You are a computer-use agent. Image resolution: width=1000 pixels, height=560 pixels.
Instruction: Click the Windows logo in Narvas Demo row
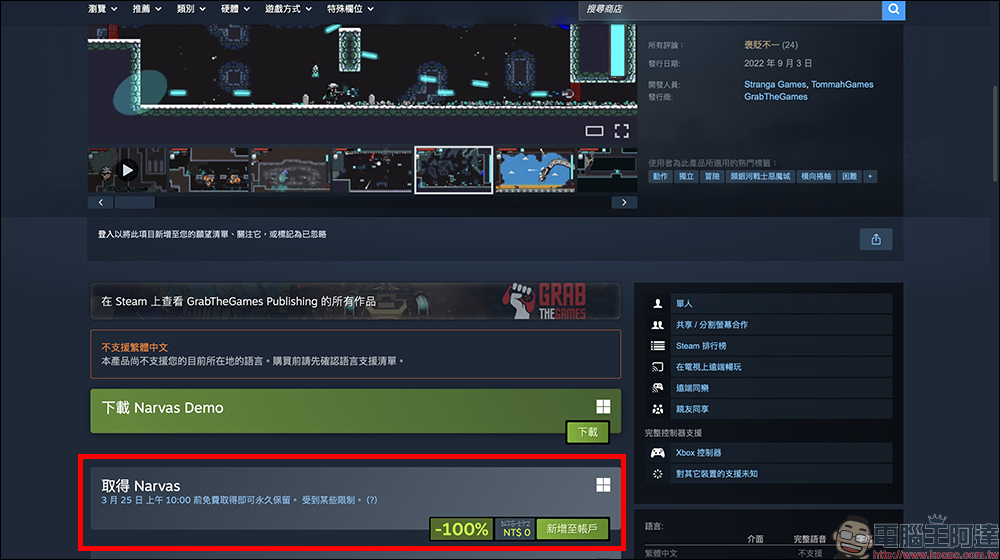(x=603, y=406)
